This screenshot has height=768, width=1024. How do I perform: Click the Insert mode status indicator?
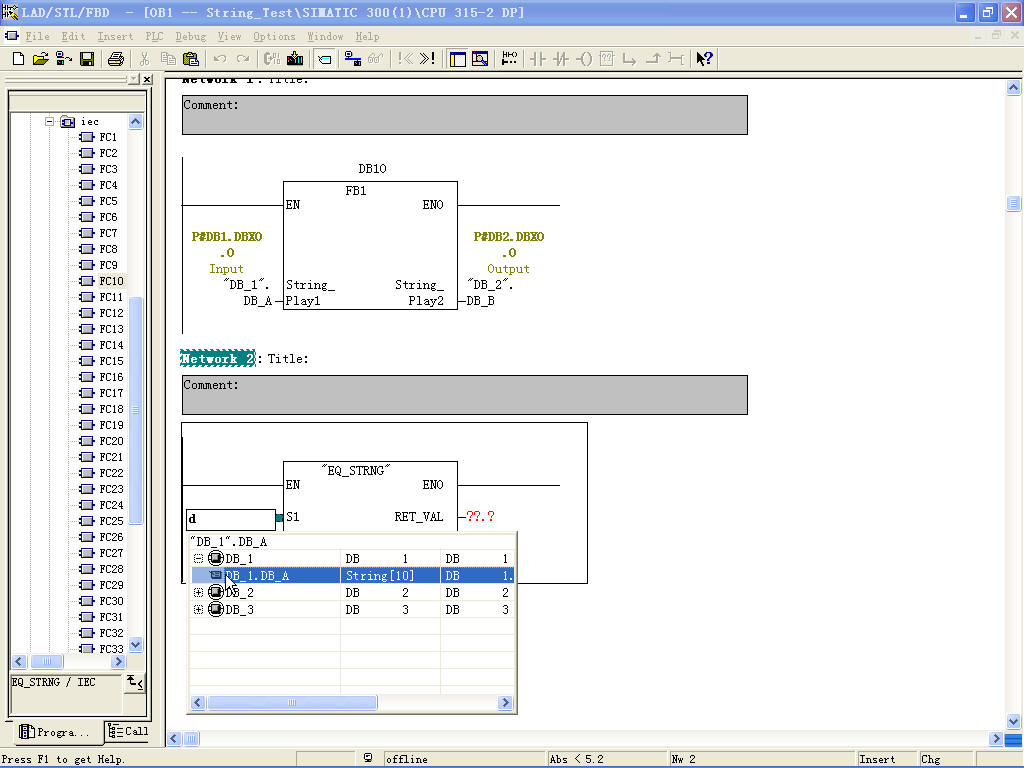pyautogui.click(x=886, y=759)
